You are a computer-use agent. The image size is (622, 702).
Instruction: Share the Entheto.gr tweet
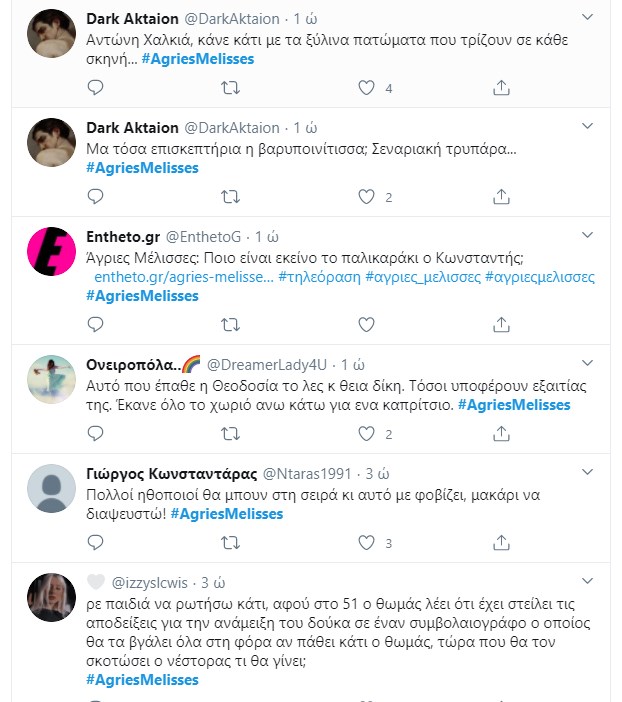(x=502, y=325)
